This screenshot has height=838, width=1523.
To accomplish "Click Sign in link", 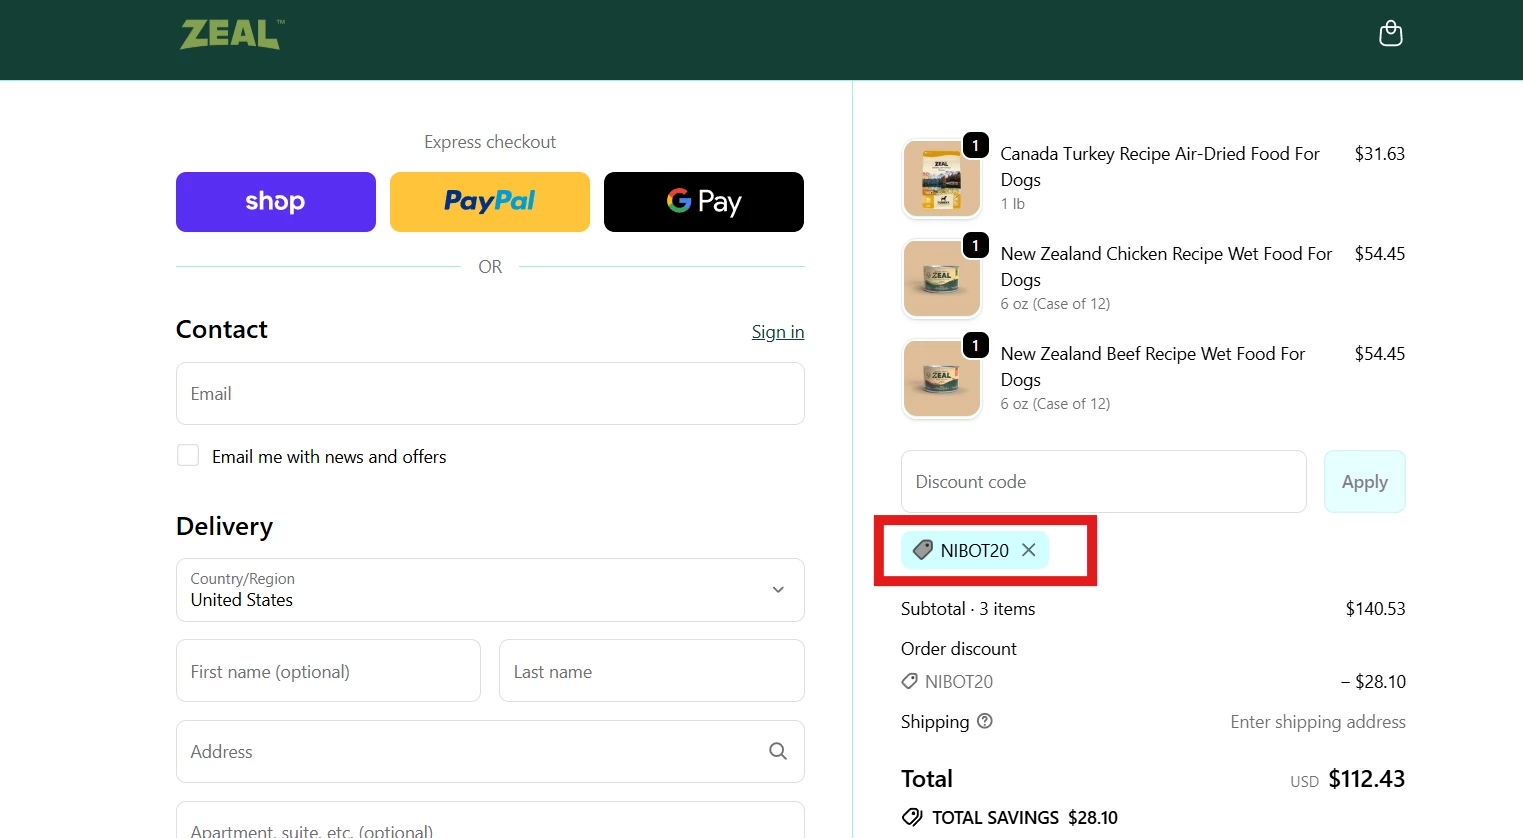I will 778,331.
